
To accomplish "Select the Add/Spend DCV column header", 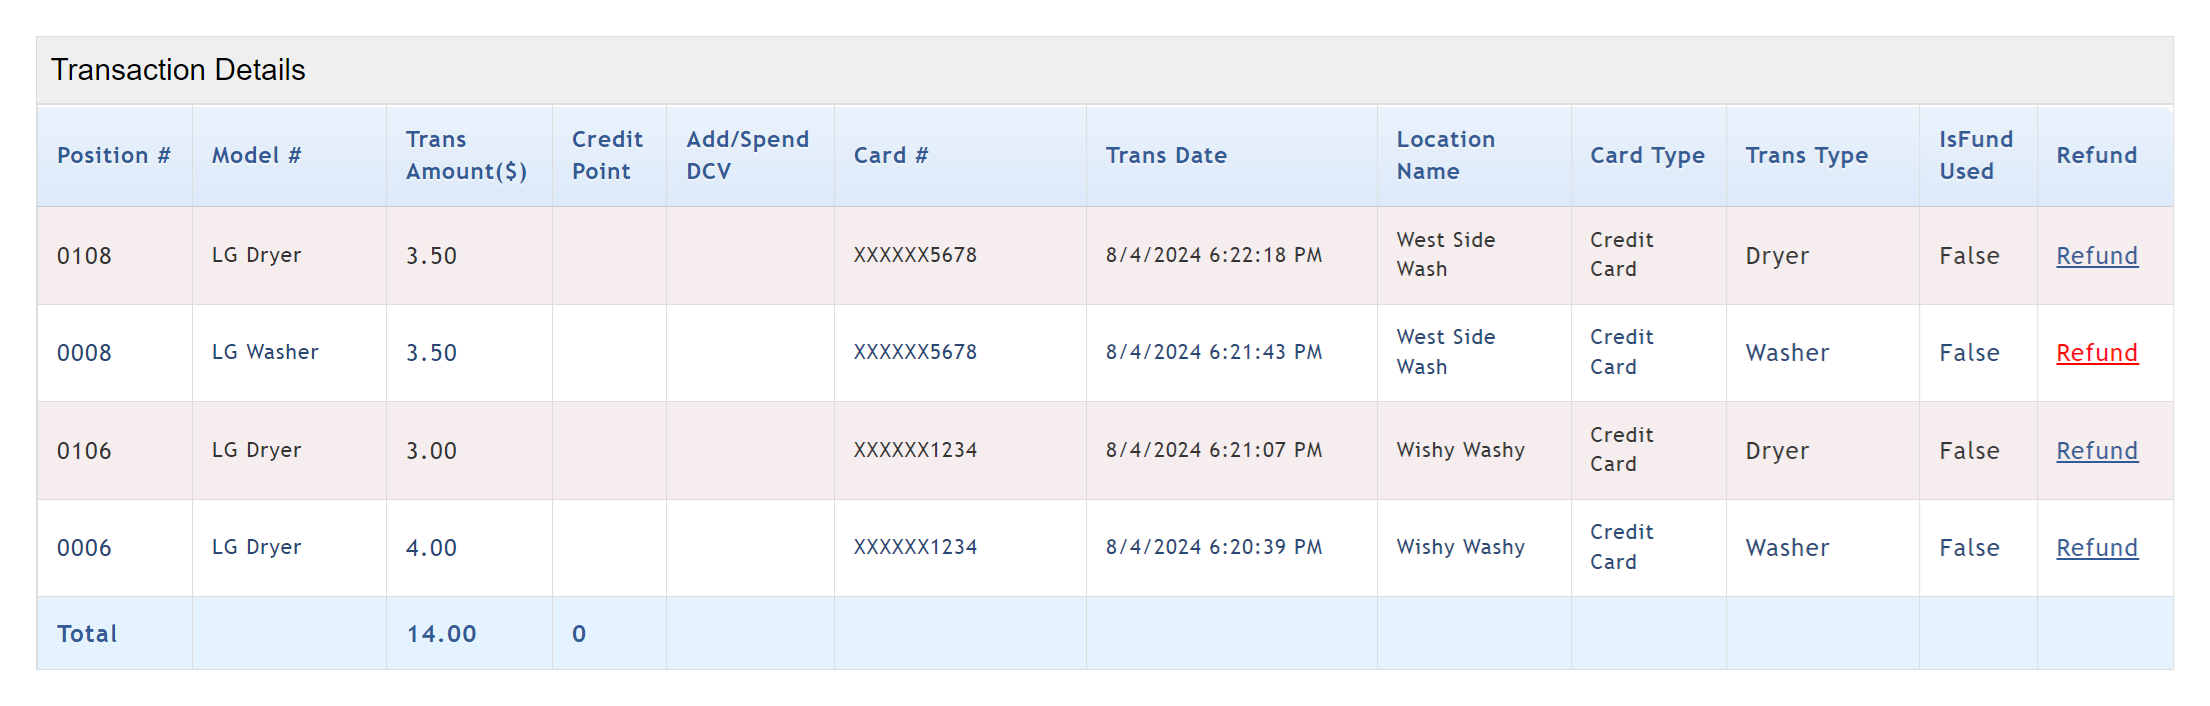I will pyautogui.click(x=747, y=156).
